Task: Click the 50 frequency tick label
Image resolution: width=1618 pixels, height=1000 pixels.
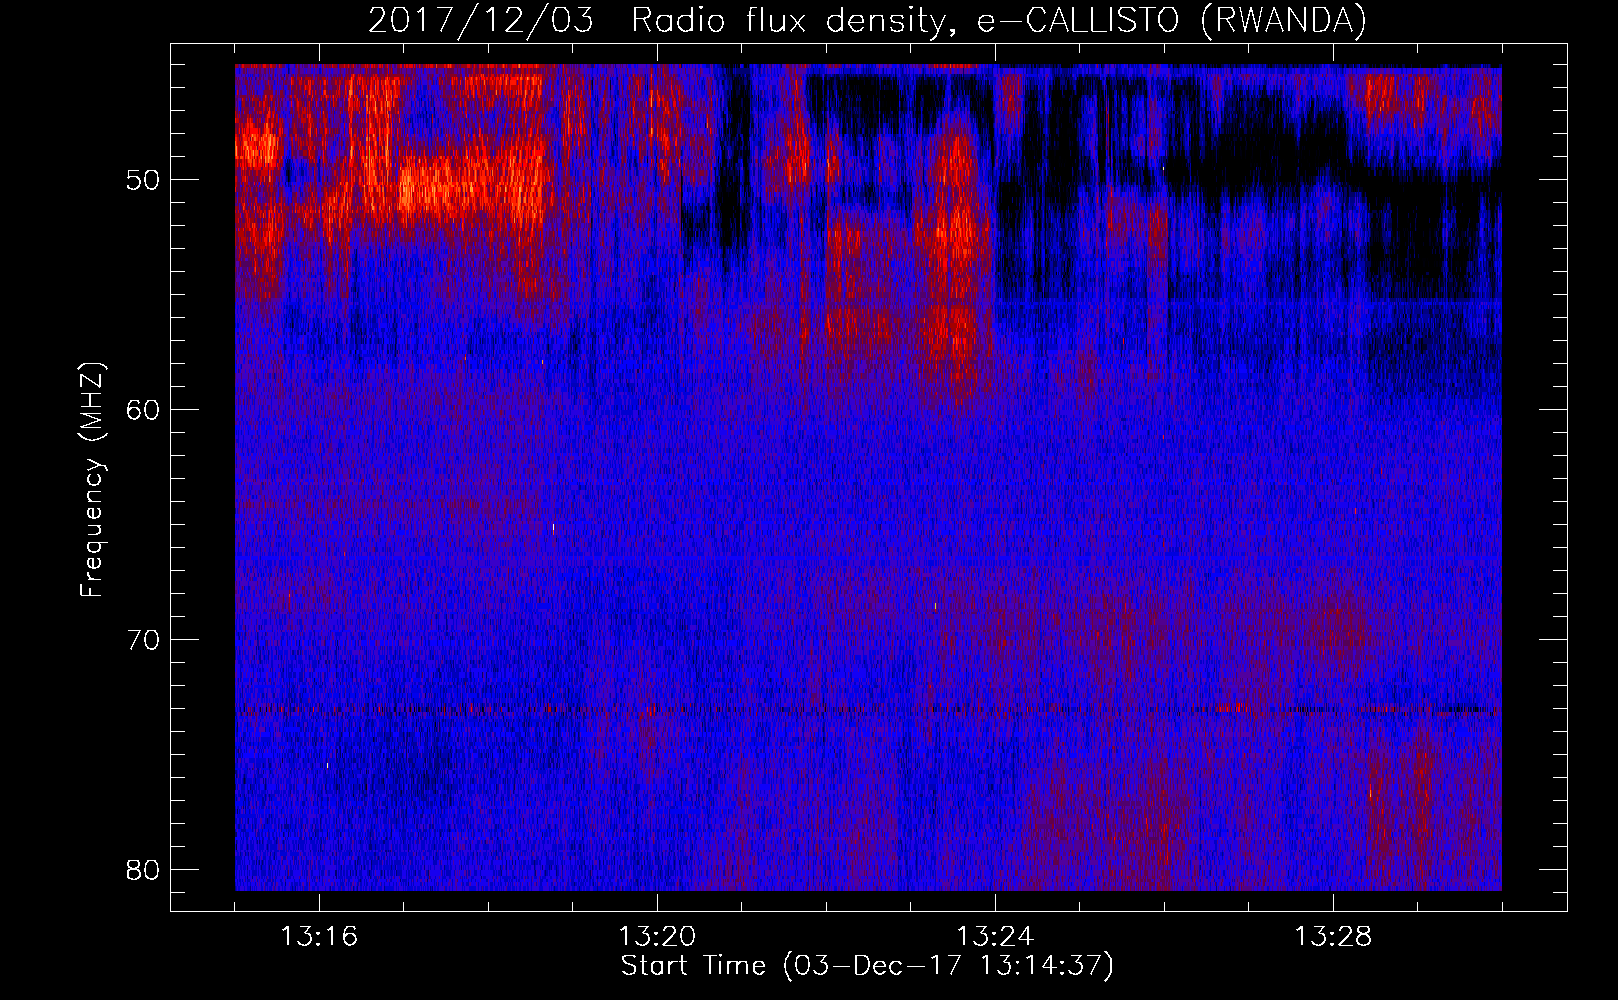Action: click(144, 181)
